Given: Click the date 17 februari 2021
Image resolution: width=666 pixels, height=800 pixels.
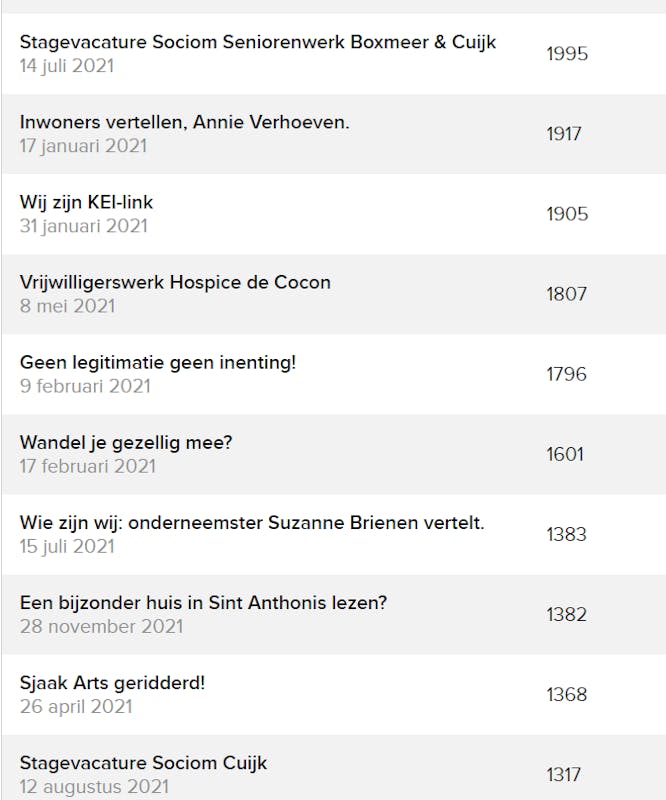Looking at the screenshot, I should click(x=88, y=466).
